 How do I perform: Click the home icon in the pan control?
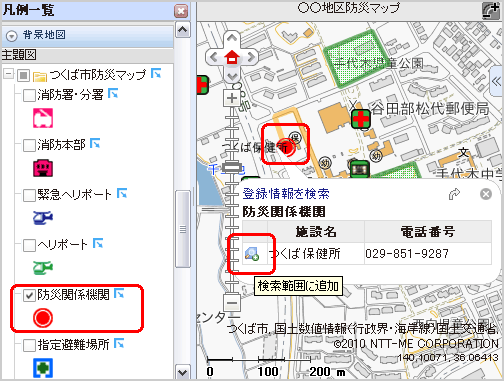pos(232,58)
